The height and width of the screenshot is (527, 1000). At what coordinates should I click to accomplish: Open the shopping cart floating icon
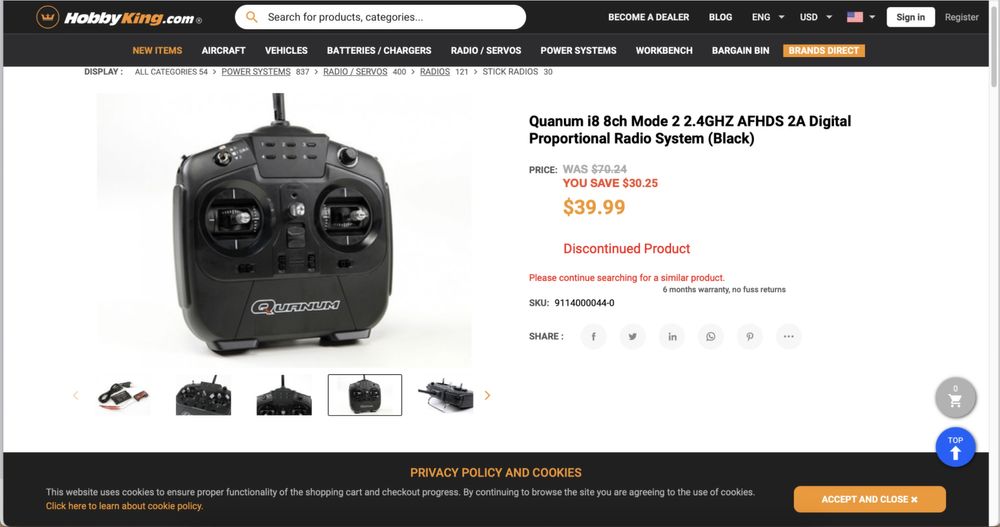pos(955,397)
